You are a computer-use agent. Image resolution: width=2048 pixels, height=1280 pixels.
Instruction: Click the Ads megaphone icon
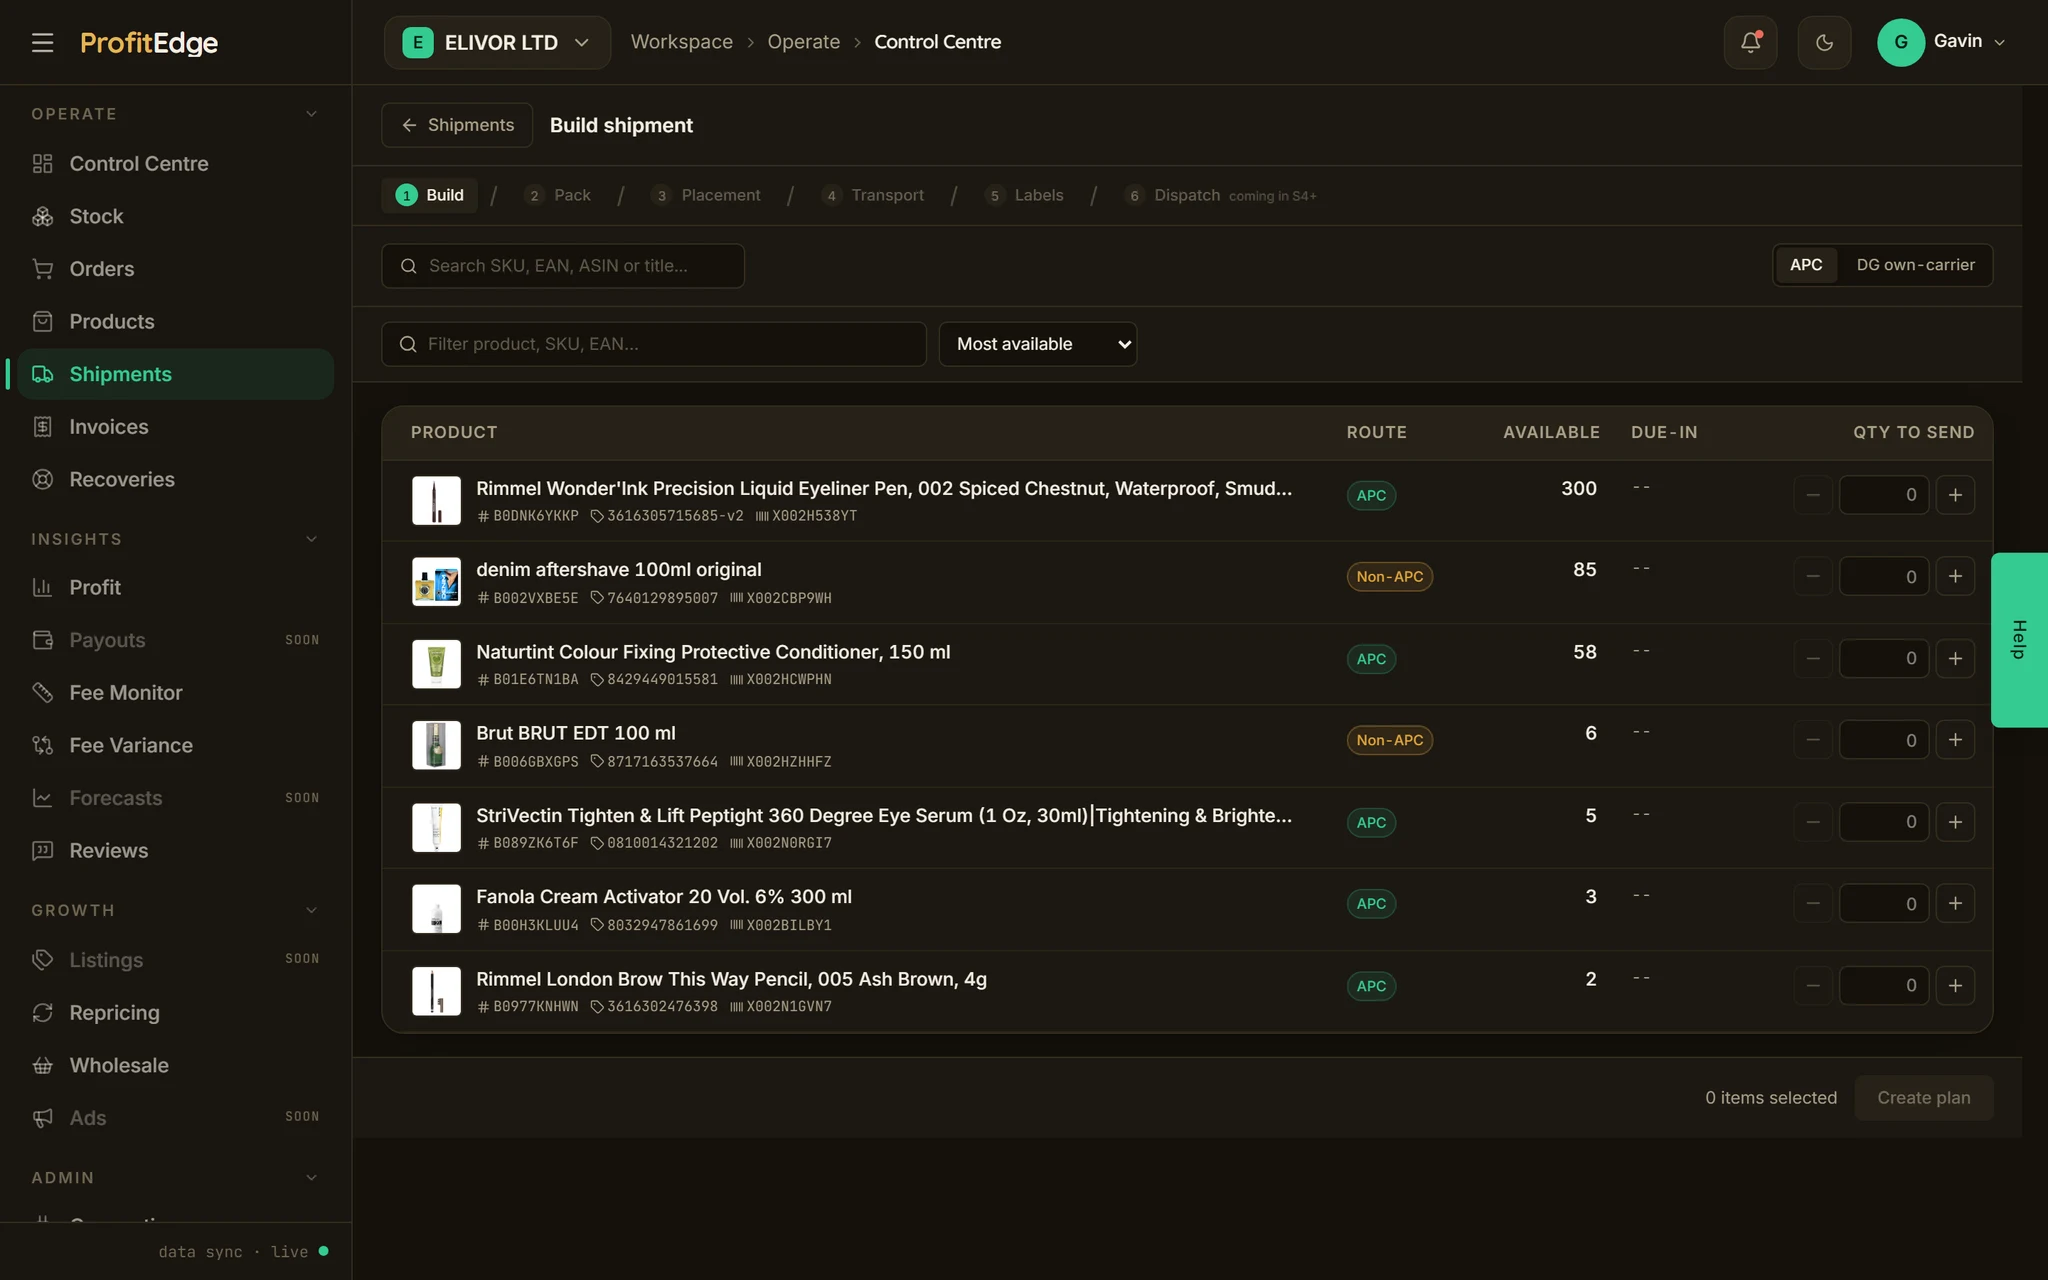[x=42, y=1118]
